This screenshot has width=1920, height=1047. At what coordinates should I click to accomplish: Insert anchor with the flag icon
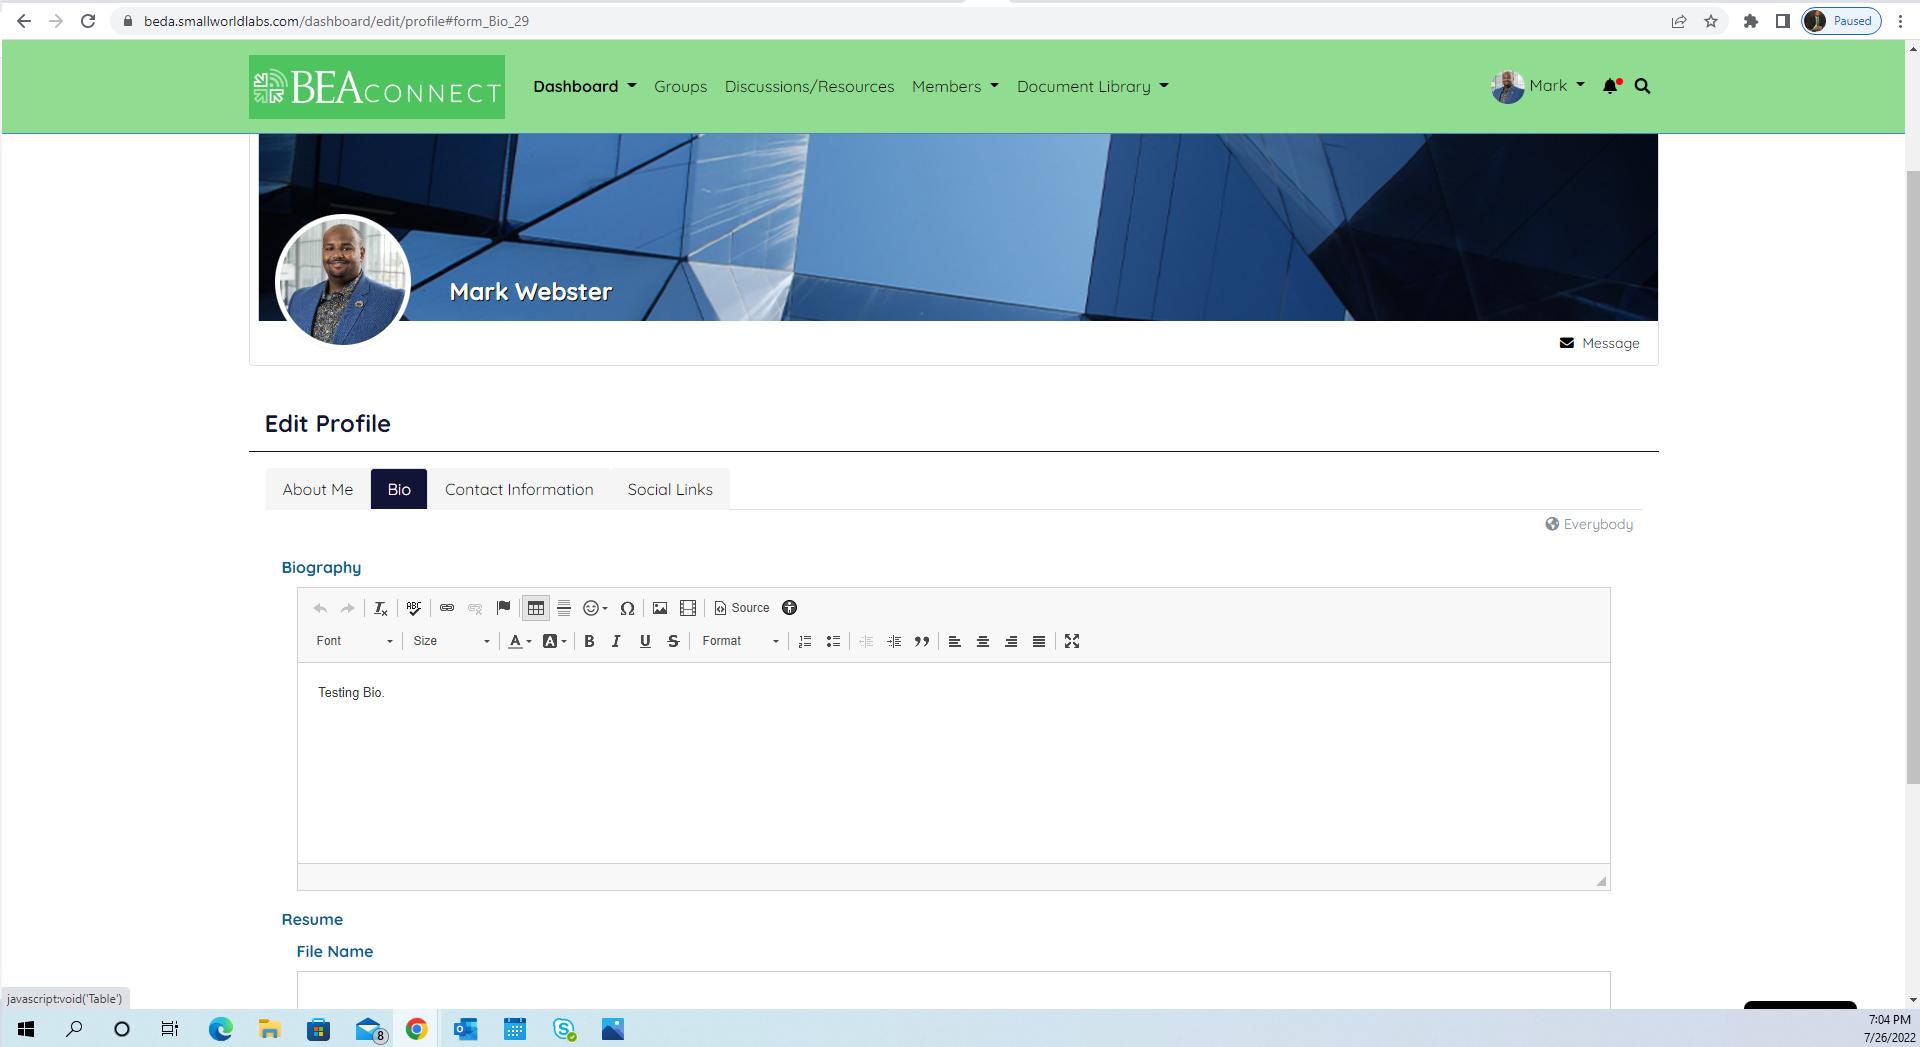[503, 608]
